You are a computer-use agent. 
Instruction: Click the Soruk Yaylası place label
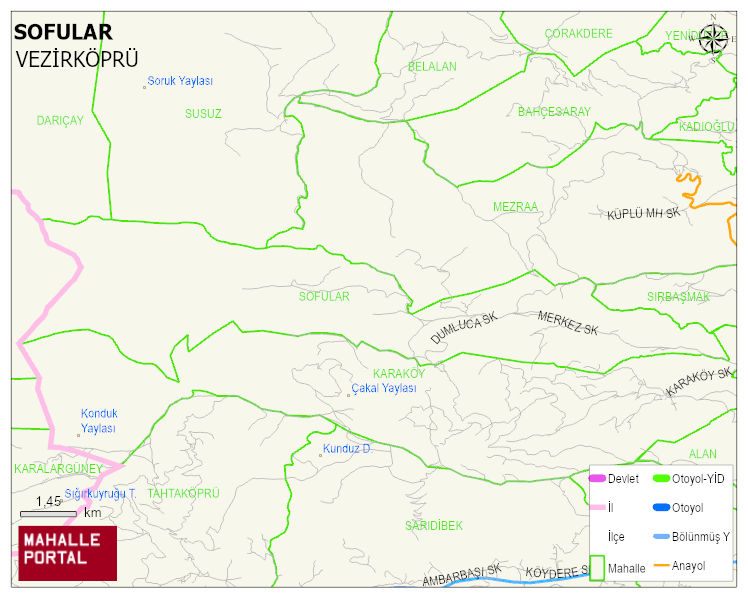[180, 81]
